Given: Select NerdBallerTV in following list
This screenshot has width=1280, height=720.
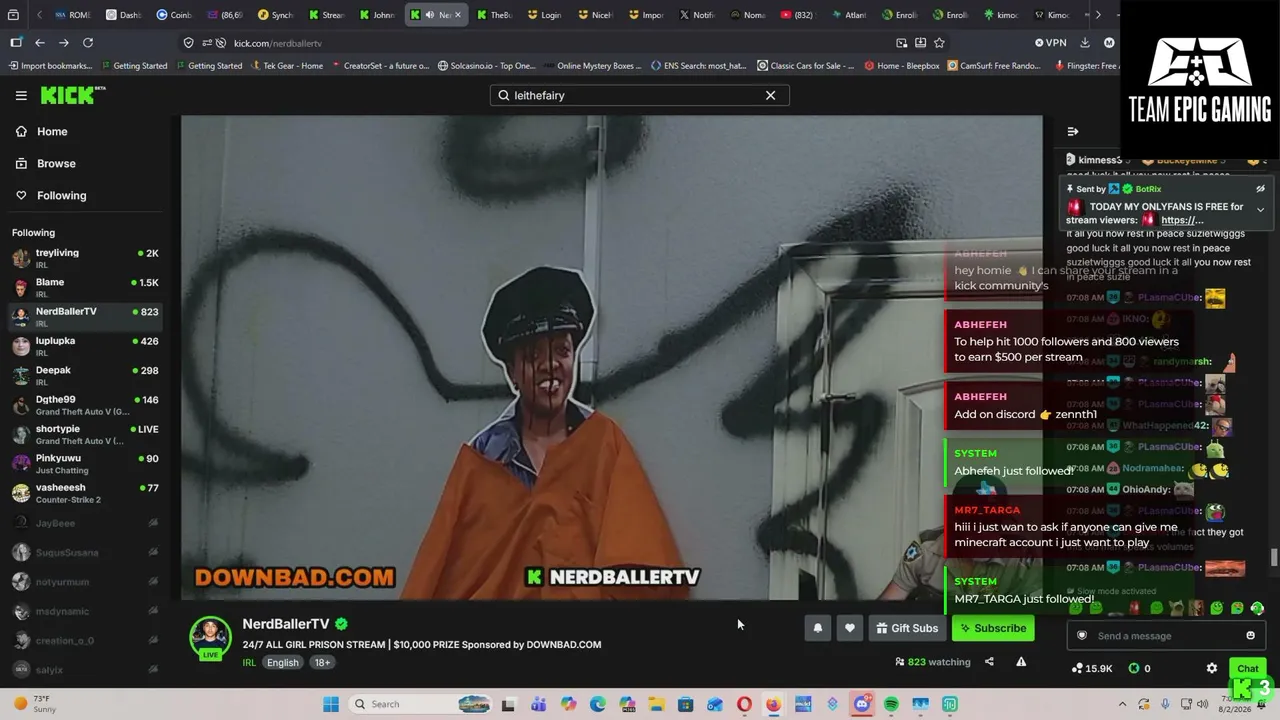Looking at the screenshot, I should [x=86, y=316].
